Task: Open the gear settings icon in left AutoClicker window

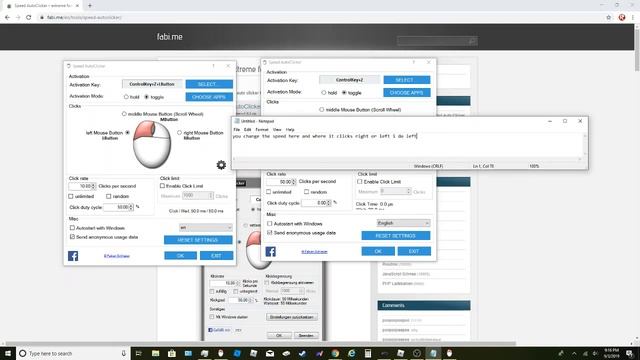Action: [x=221, y=164]
